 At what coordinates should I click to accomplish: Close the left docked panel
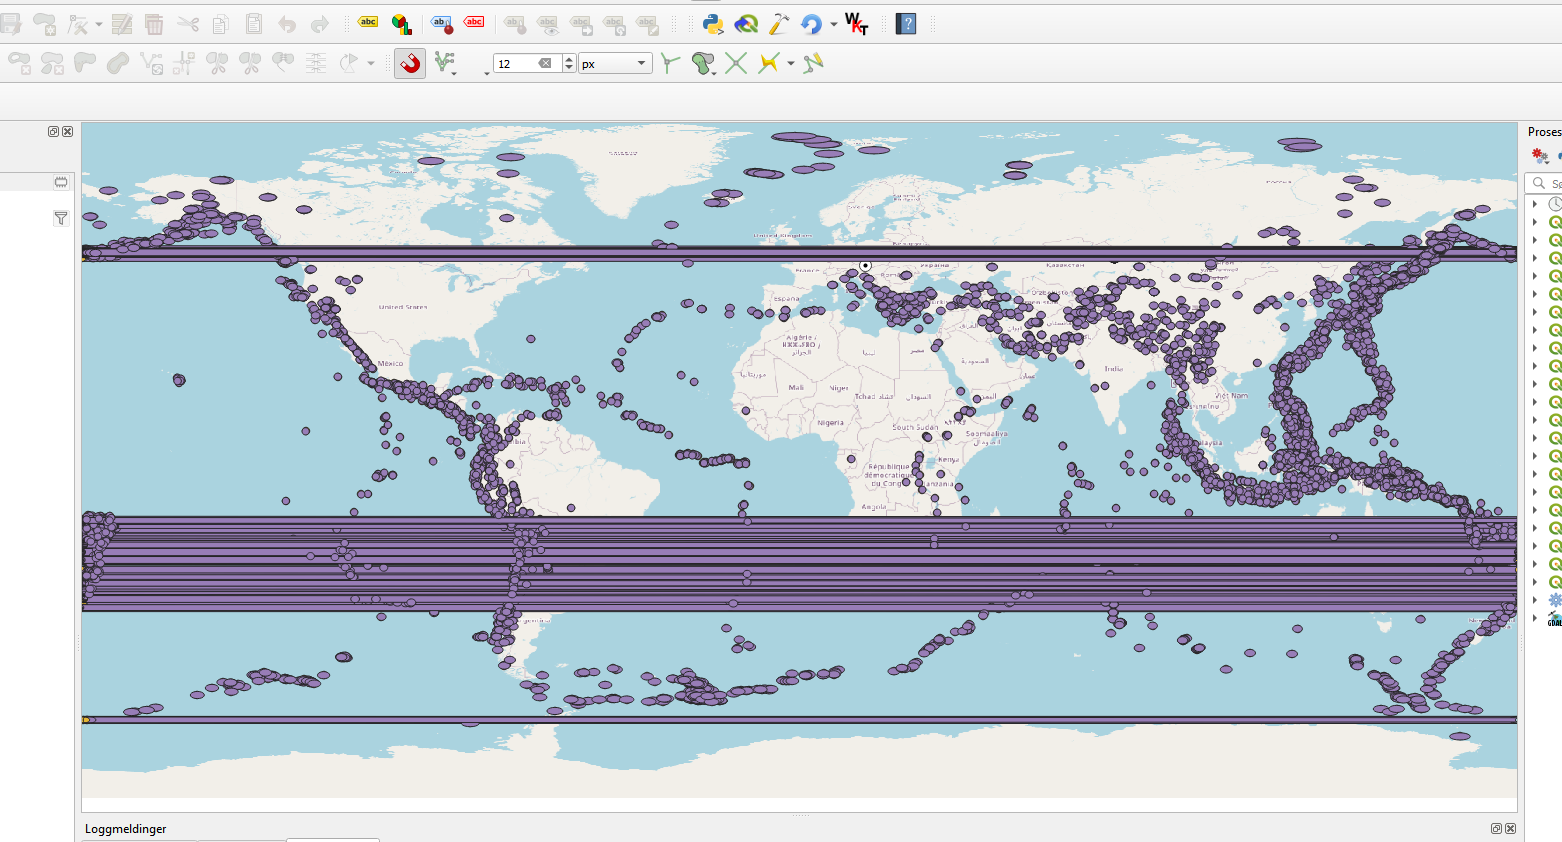click(68, 131)
